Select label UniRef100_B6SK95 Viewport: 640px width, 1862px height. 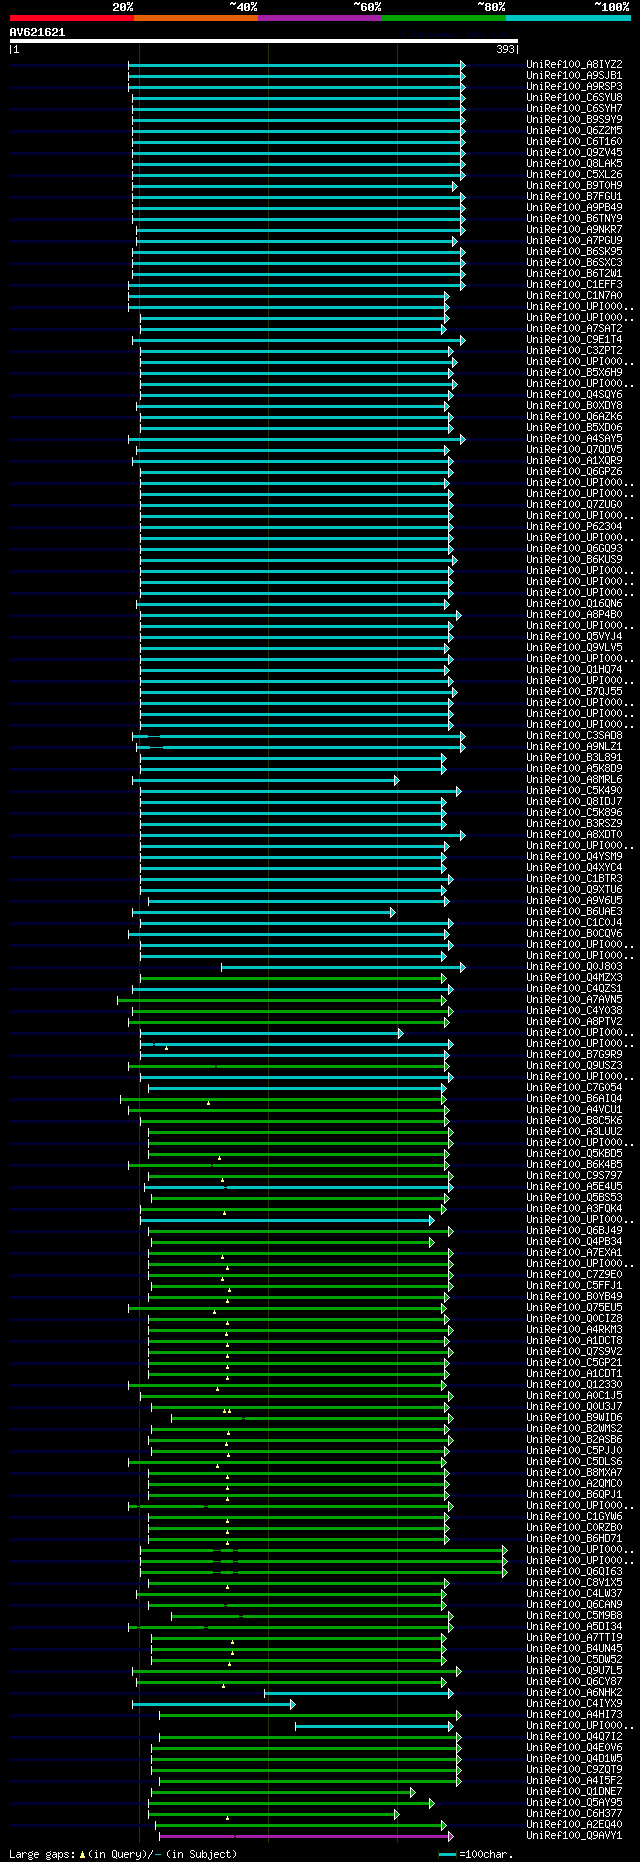[574, 251]
